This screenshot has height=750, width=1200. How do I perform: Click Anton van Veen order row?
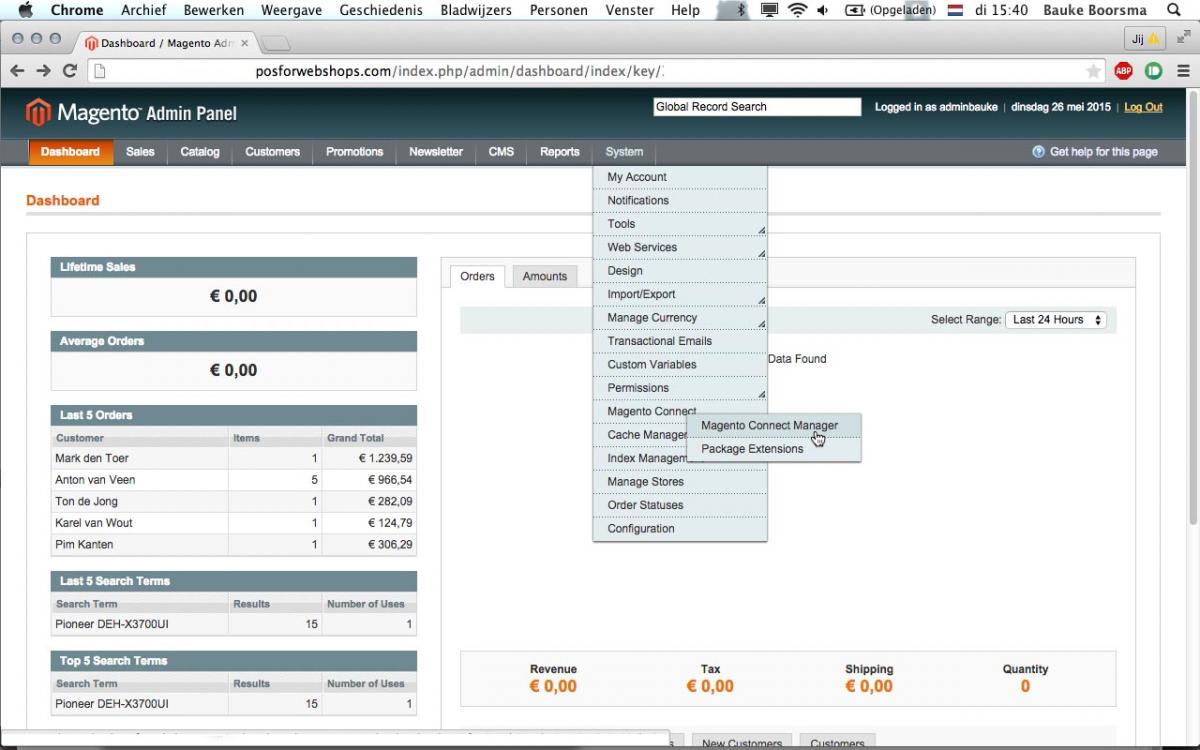click(234, 480)
